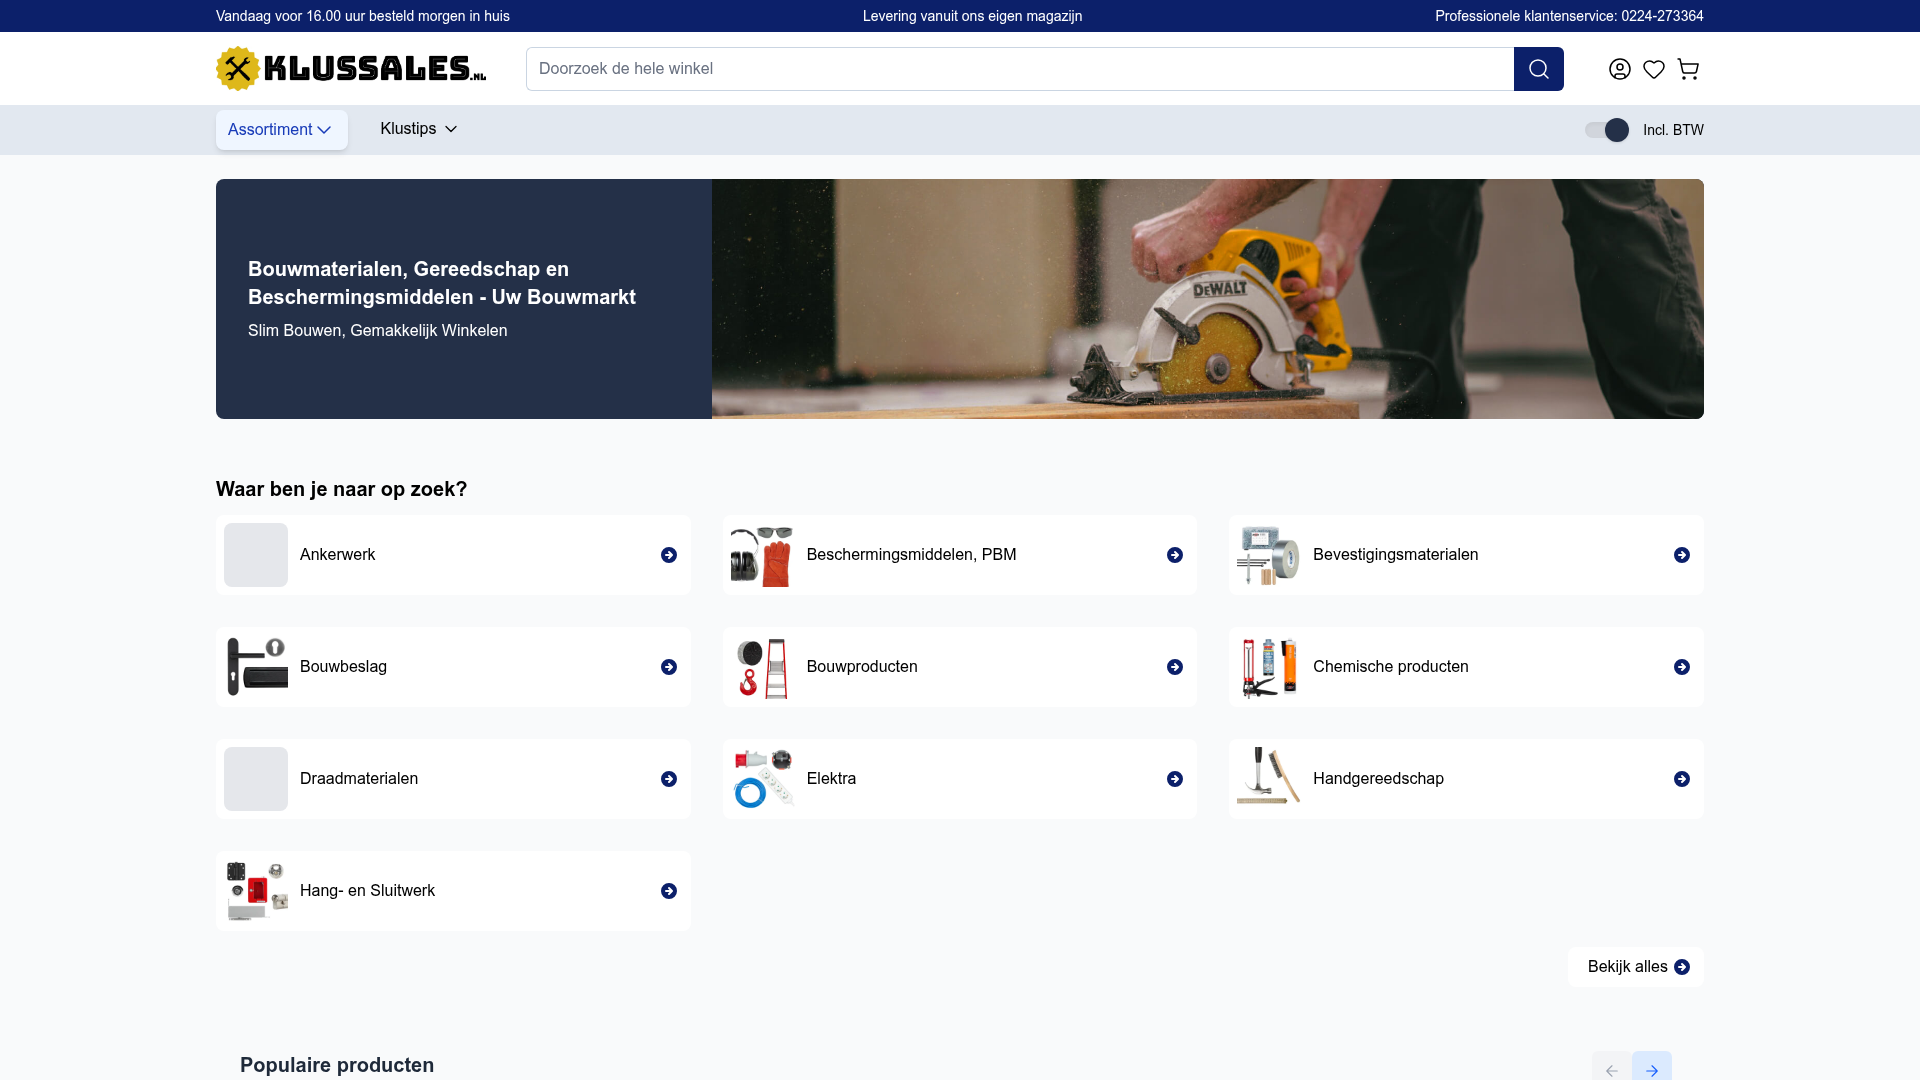Click the arrow icon on Bouwbeslag card
Screen dimensions: 1920x1080
(x=669, y=667)
